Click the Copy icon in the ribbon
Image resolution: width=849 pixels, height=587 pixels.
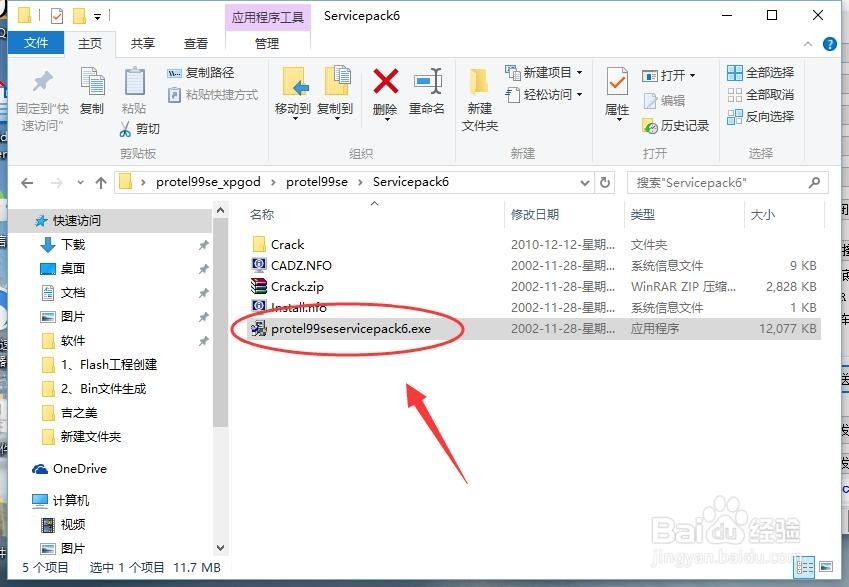(x=92, y=81)
